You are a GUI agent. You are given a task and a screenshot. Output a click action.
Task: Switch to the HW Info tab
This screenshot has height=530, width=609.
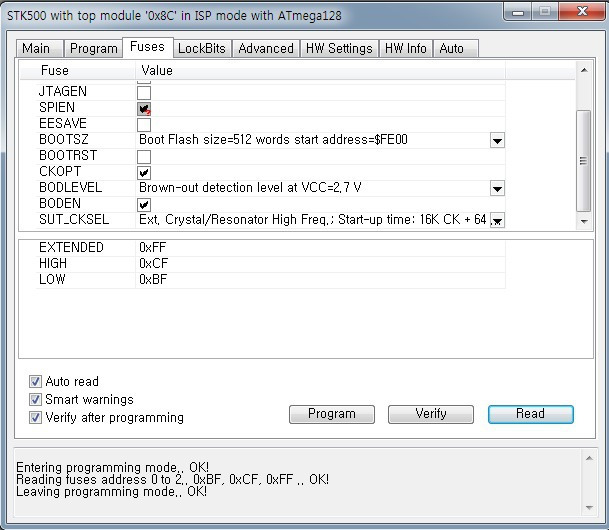pos(406,49)
